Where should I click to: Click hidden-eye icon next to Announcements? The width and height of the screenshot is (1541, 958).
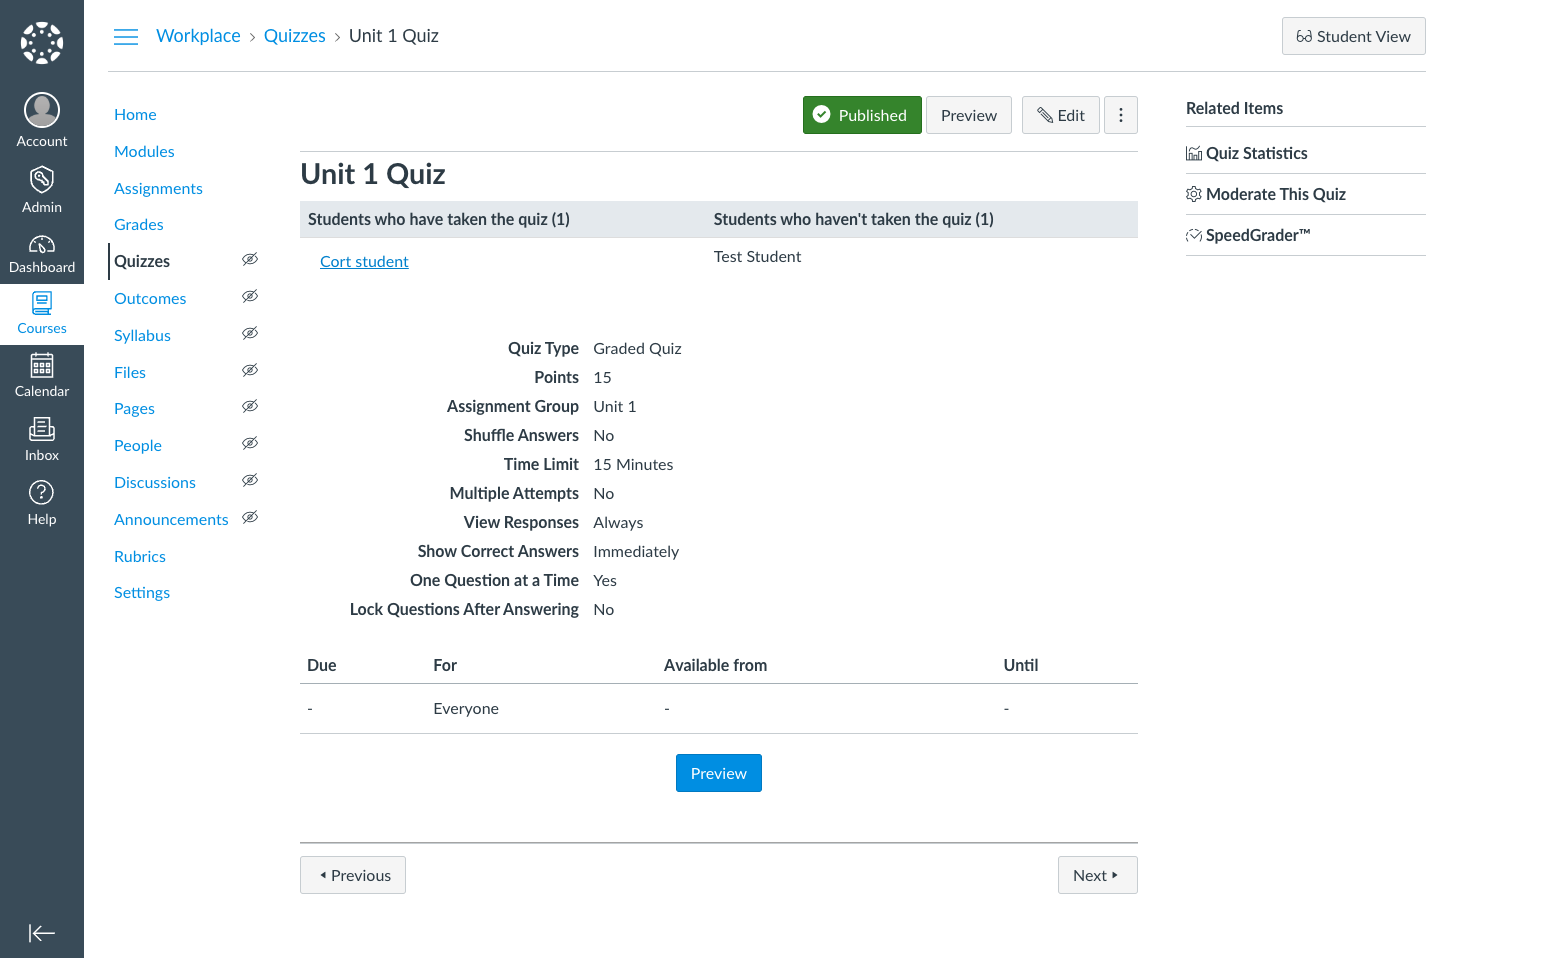pos(250,517)
